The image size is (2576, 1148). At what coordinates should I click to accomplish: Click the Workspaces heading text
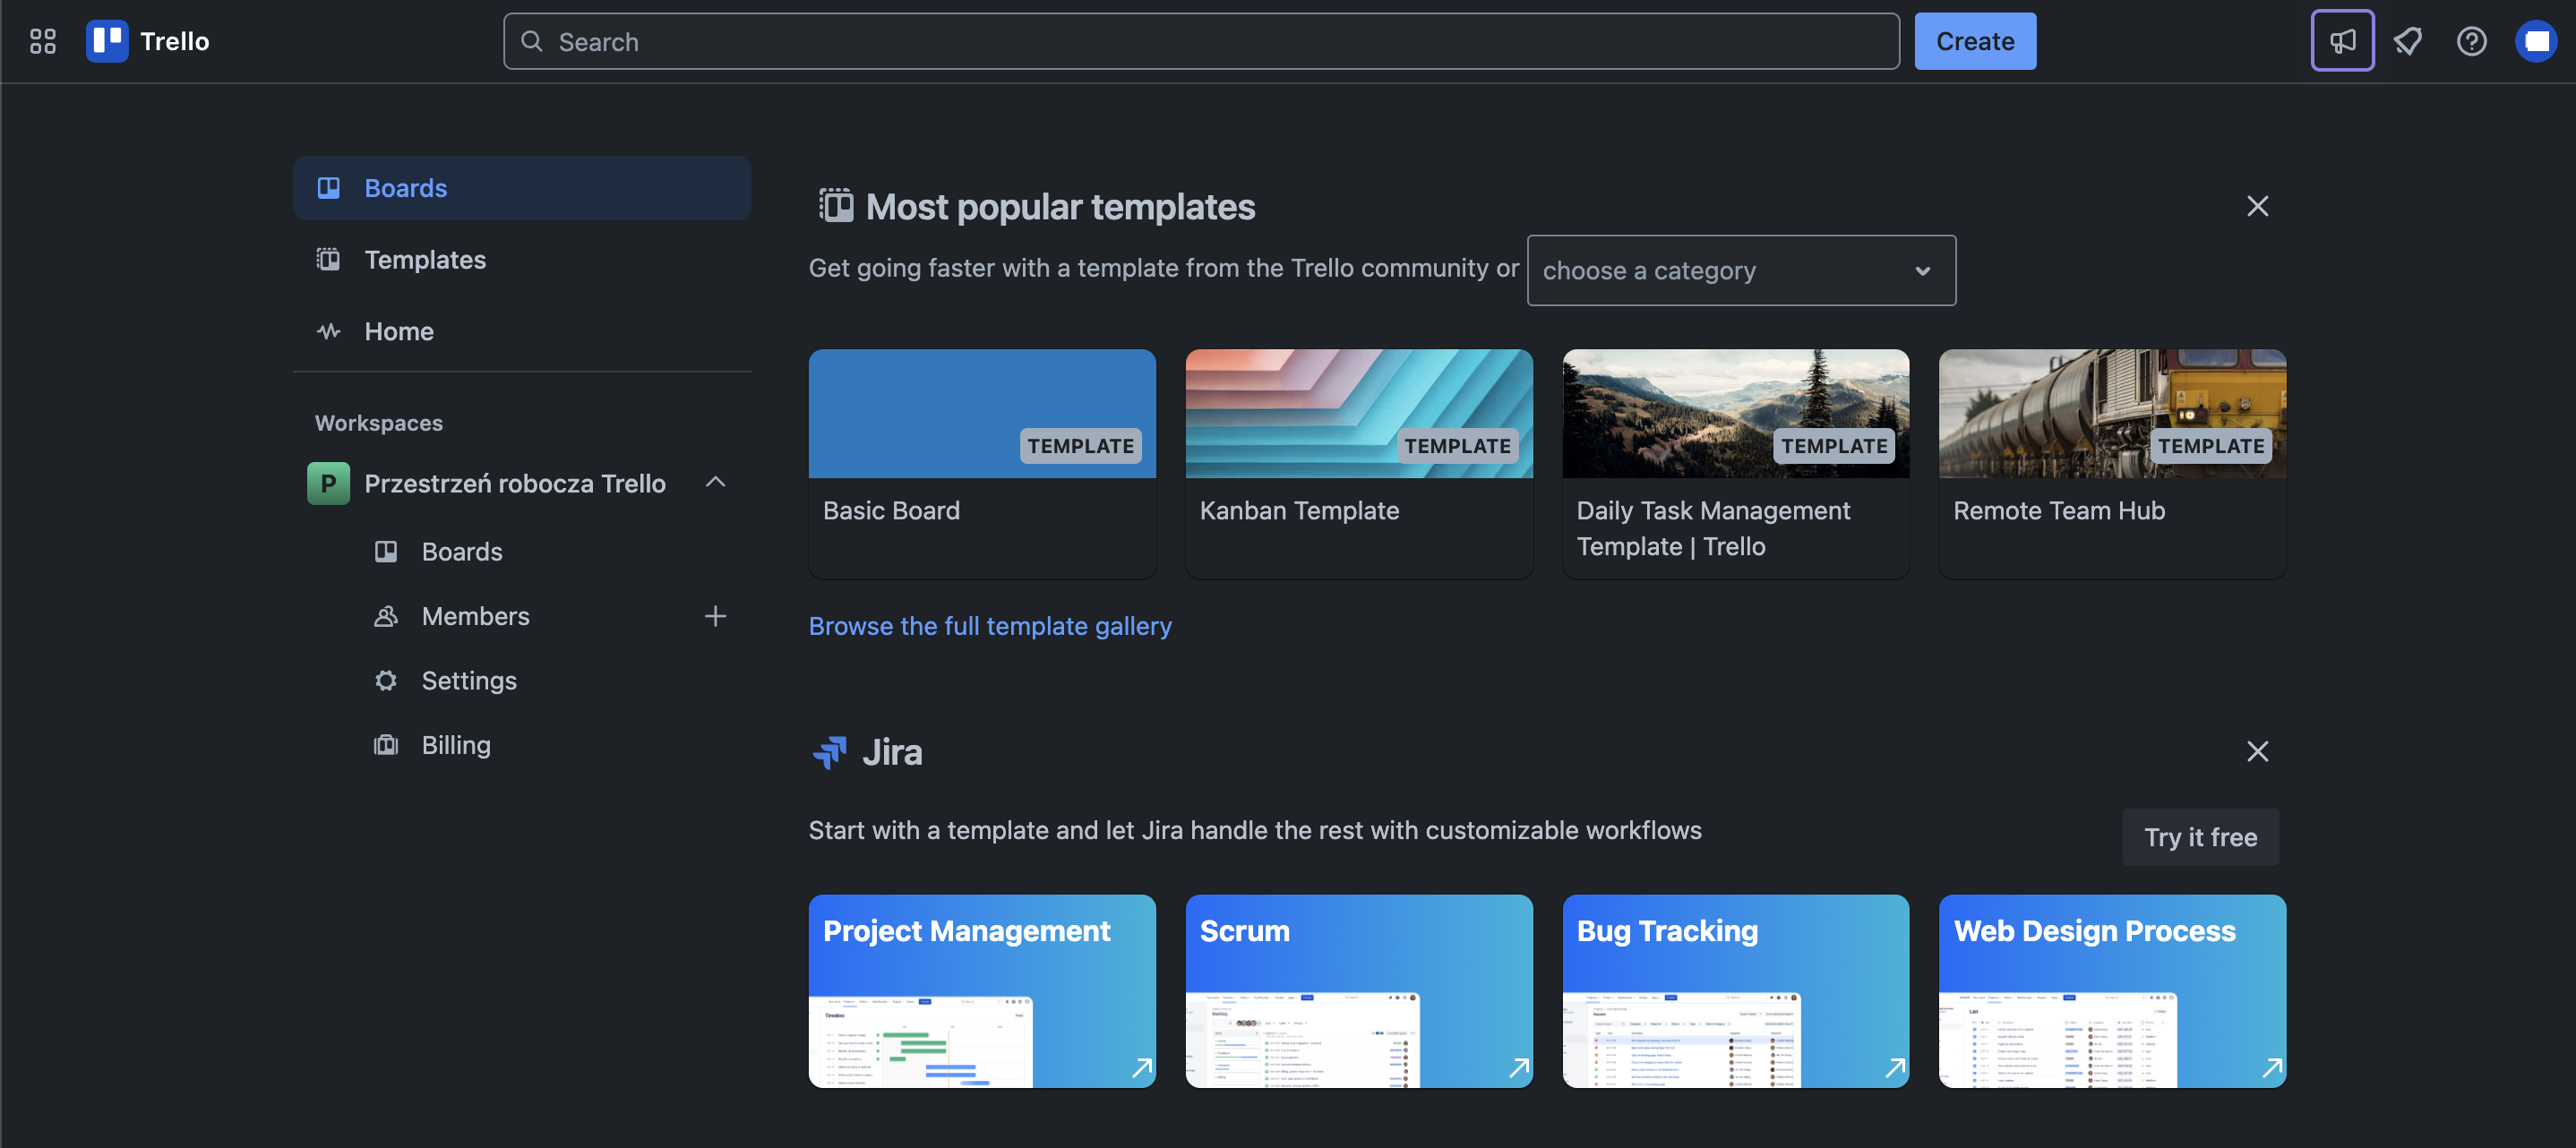(378, 422)
